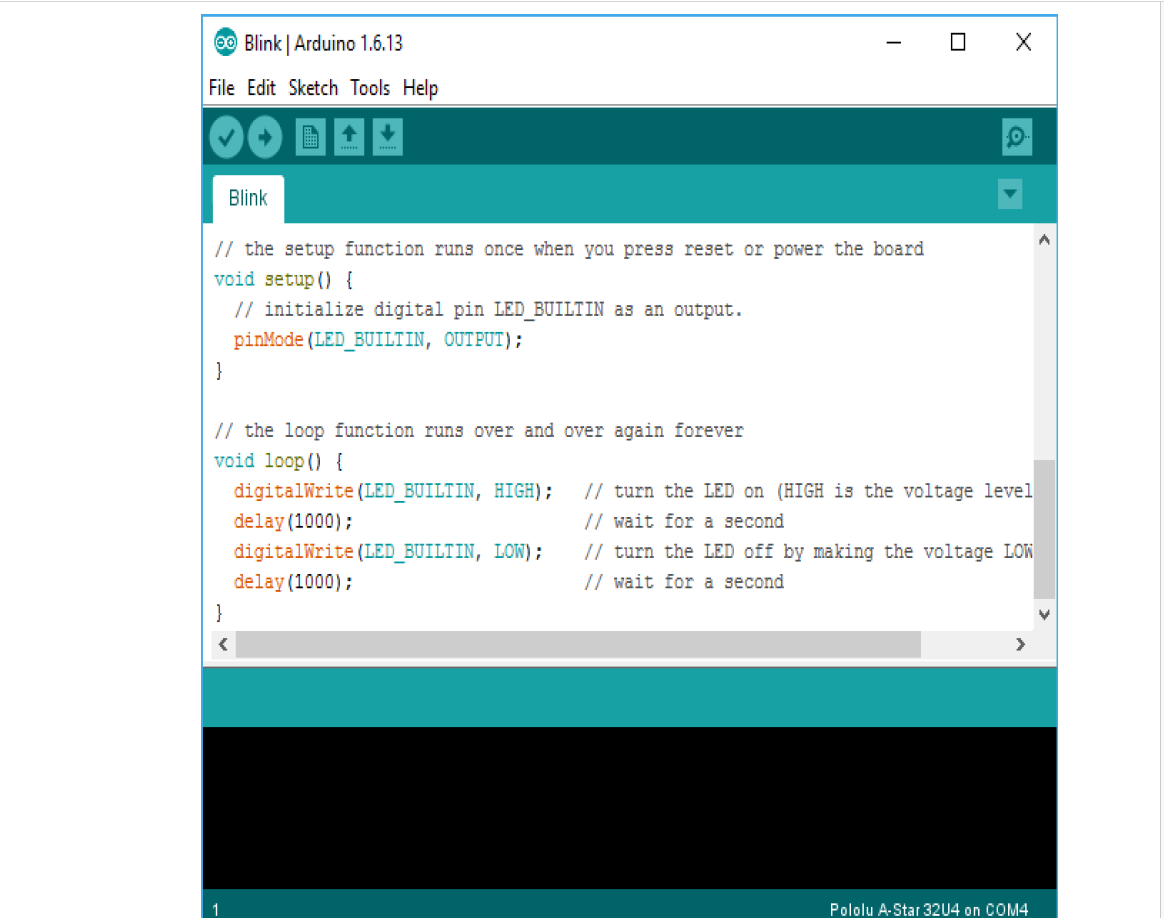Viewport: 1164px width, 918px height.
Task: Click the horizontal scrollbar left arrow
Action: (x=223, y=644)
